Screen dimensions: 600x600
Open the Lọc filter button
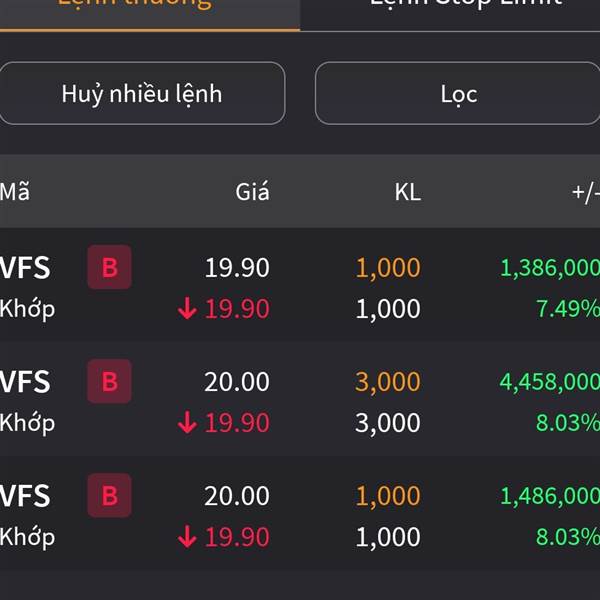pos(458,93)
